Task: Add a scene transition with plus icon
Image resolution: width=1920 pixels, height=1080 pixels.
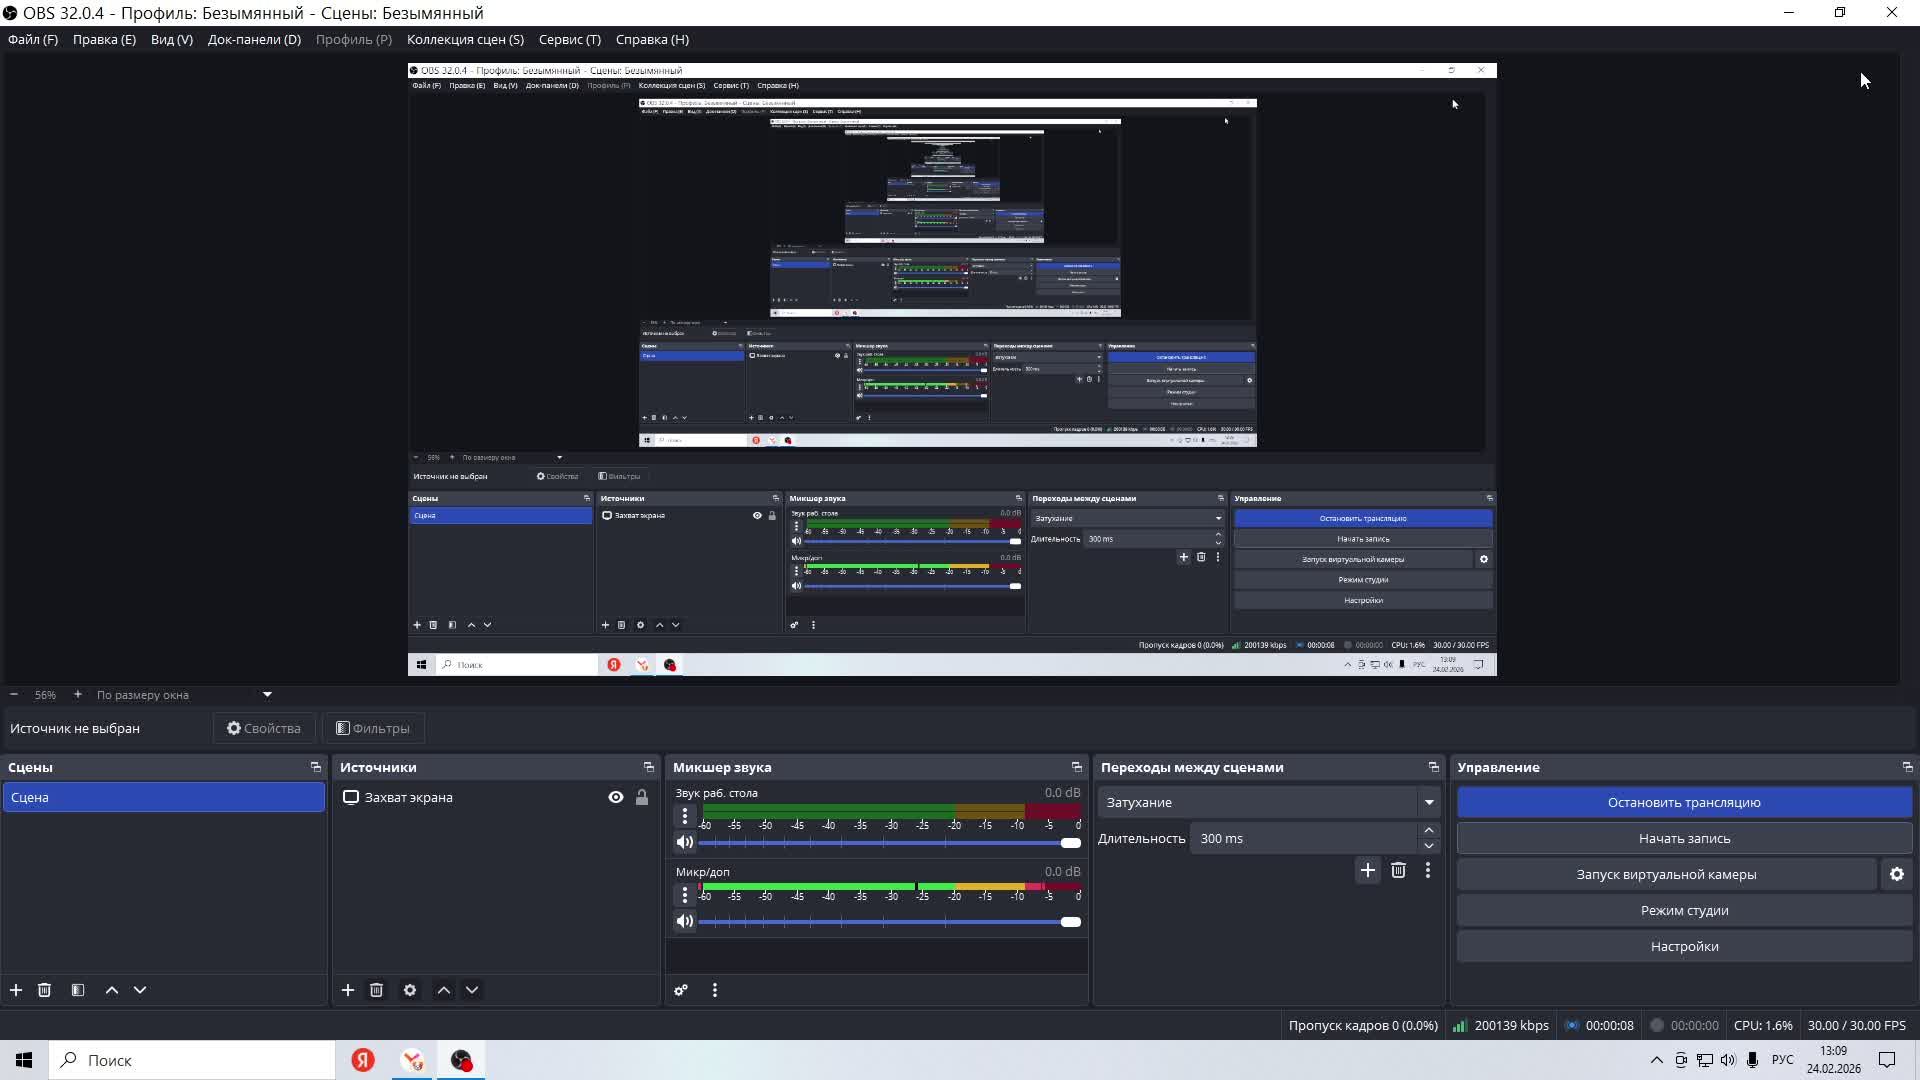Action: 1367,870
